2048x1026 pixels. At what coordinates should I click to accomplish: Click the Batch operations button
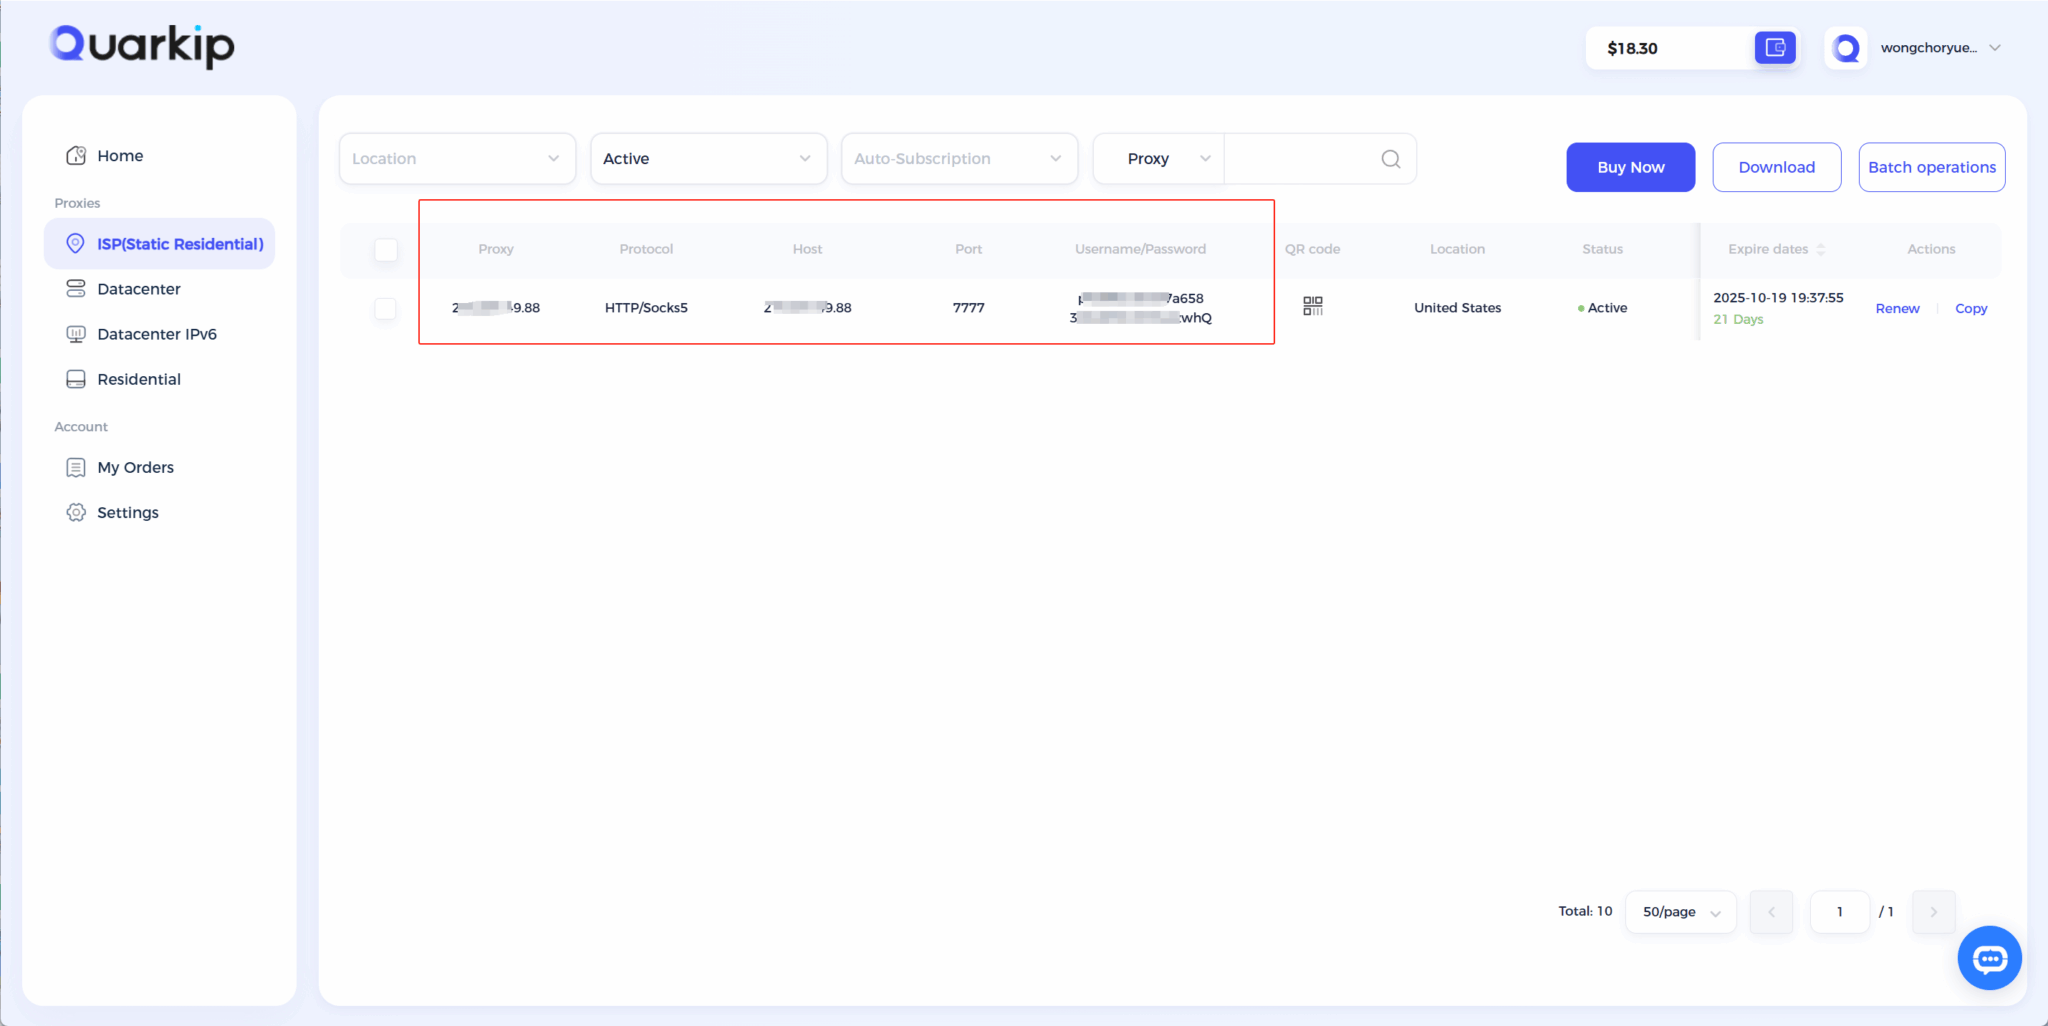1930,167
